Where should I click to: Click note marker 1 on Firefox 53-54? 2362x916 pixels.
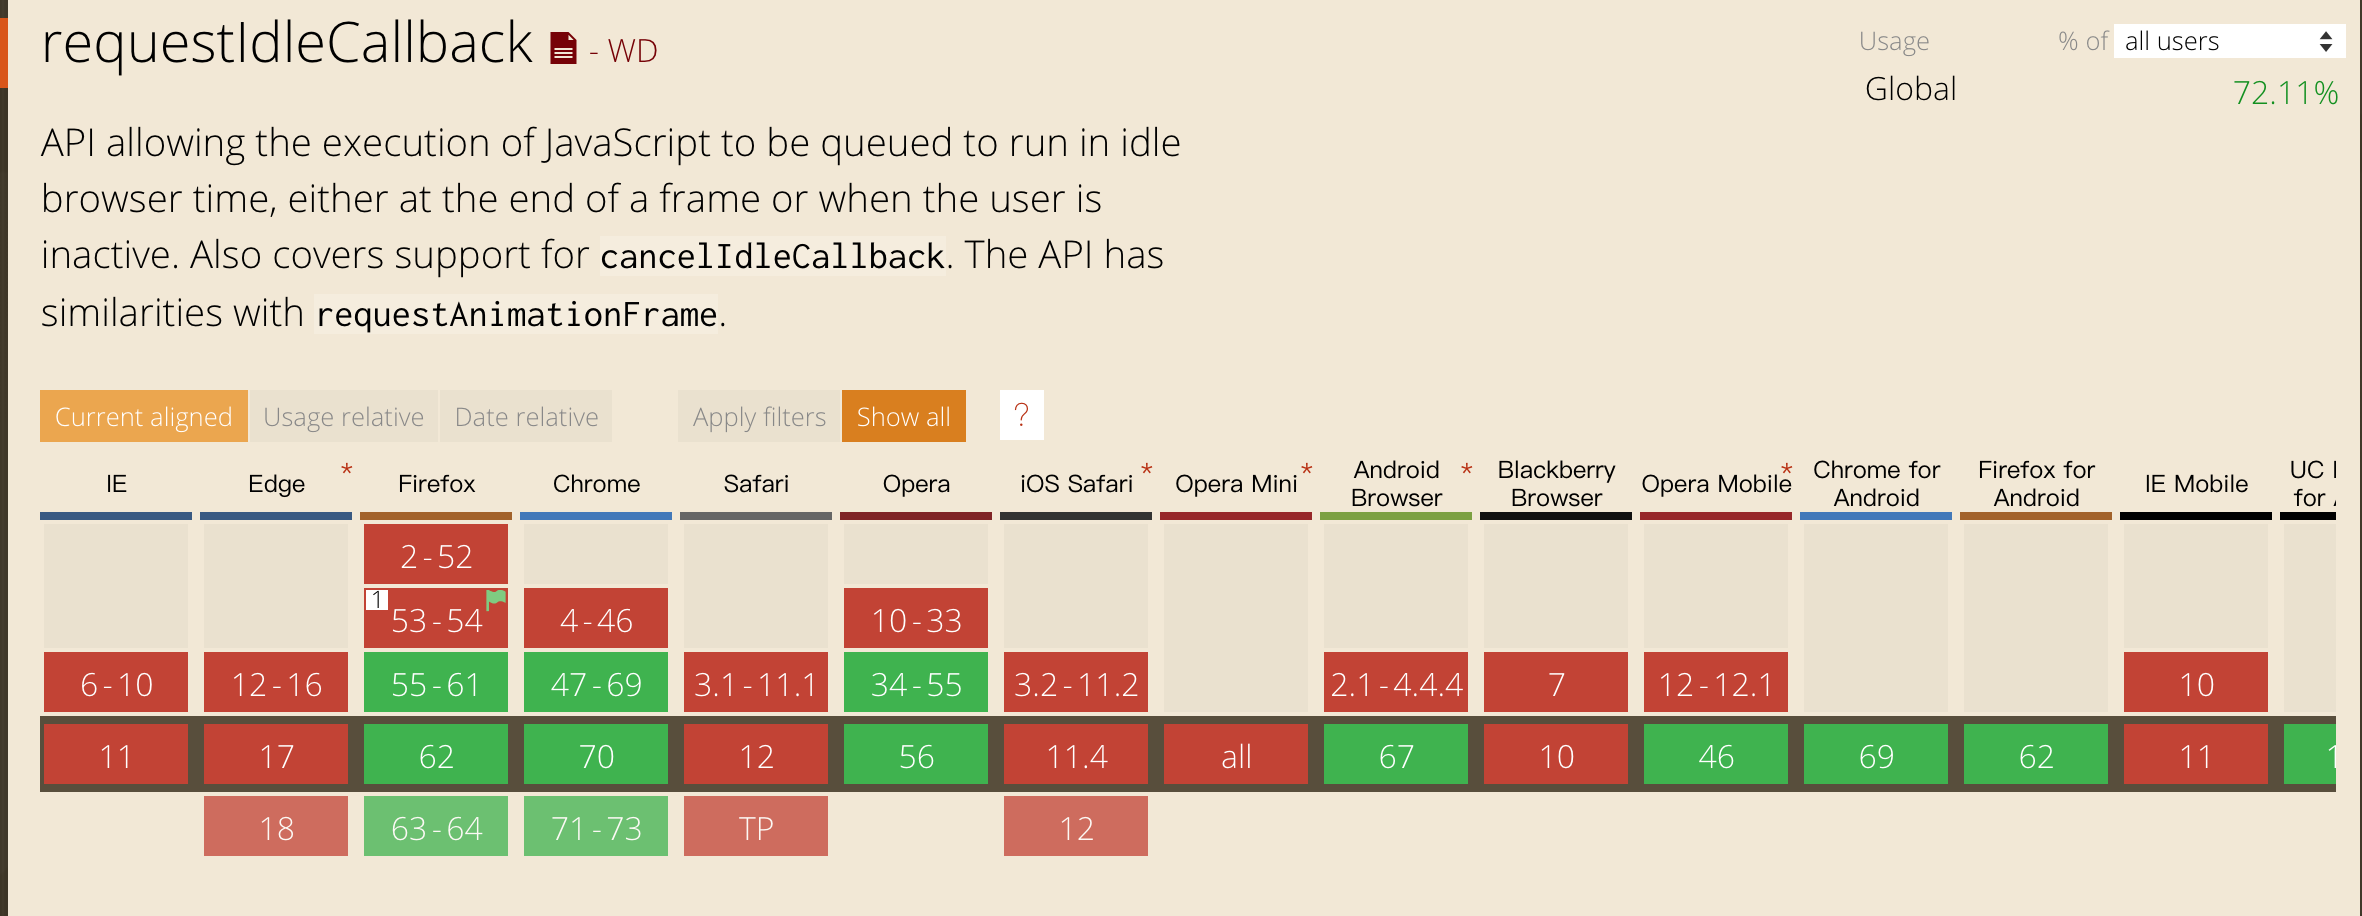(376, 600)
